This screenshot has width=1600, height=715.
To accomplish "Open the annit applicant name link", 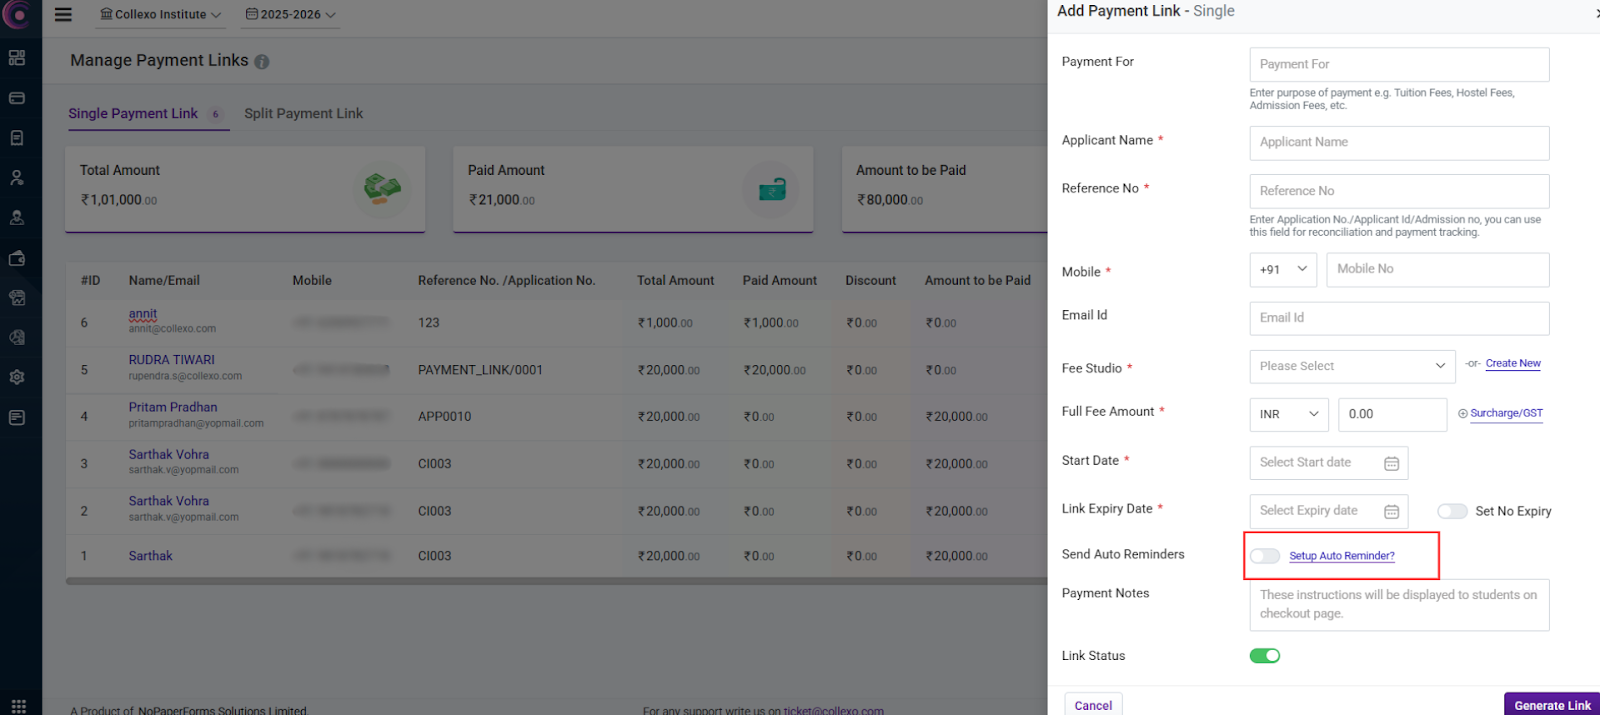I will (x=143, y=314).
